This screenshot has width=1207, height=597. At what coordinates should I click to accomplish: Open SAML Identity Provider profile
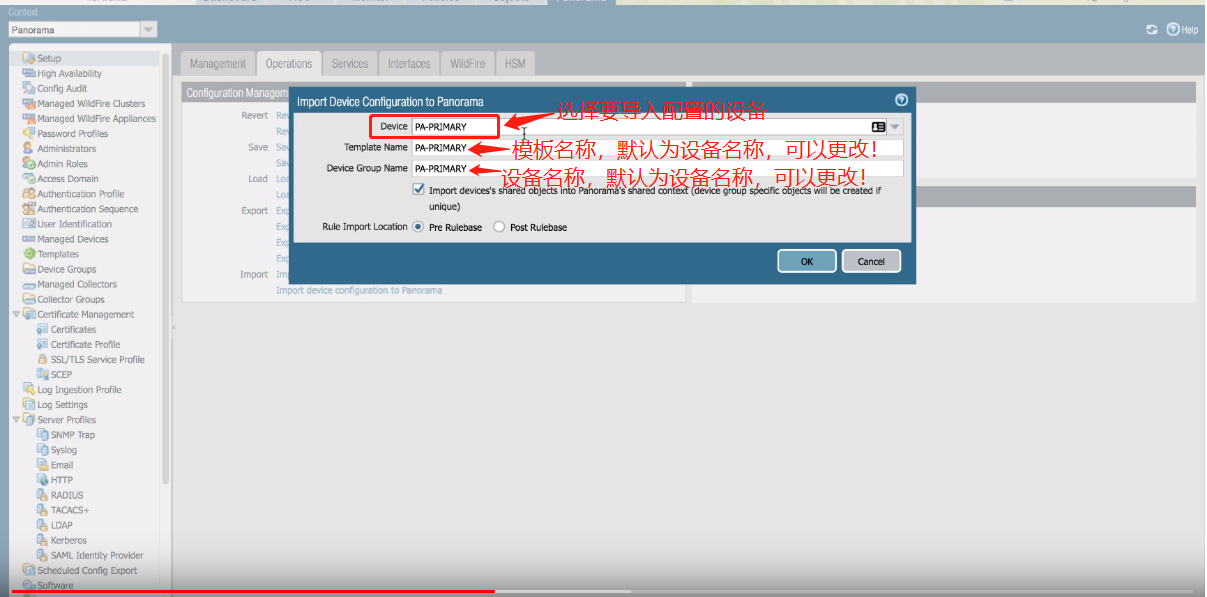(97, 555)
